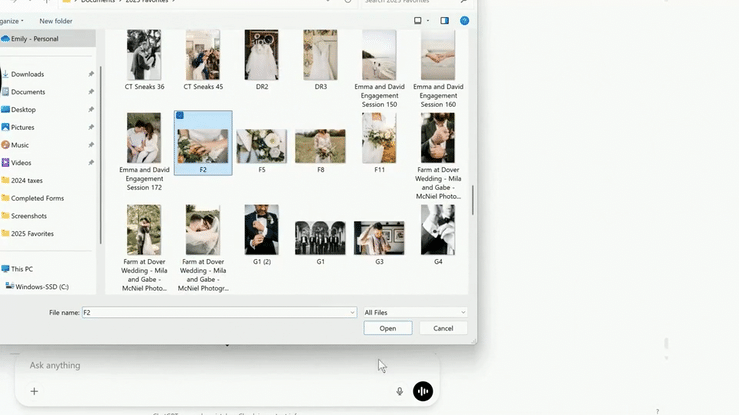Select the F5 flower photo
The image size is (739, 415).
(262, 146)
